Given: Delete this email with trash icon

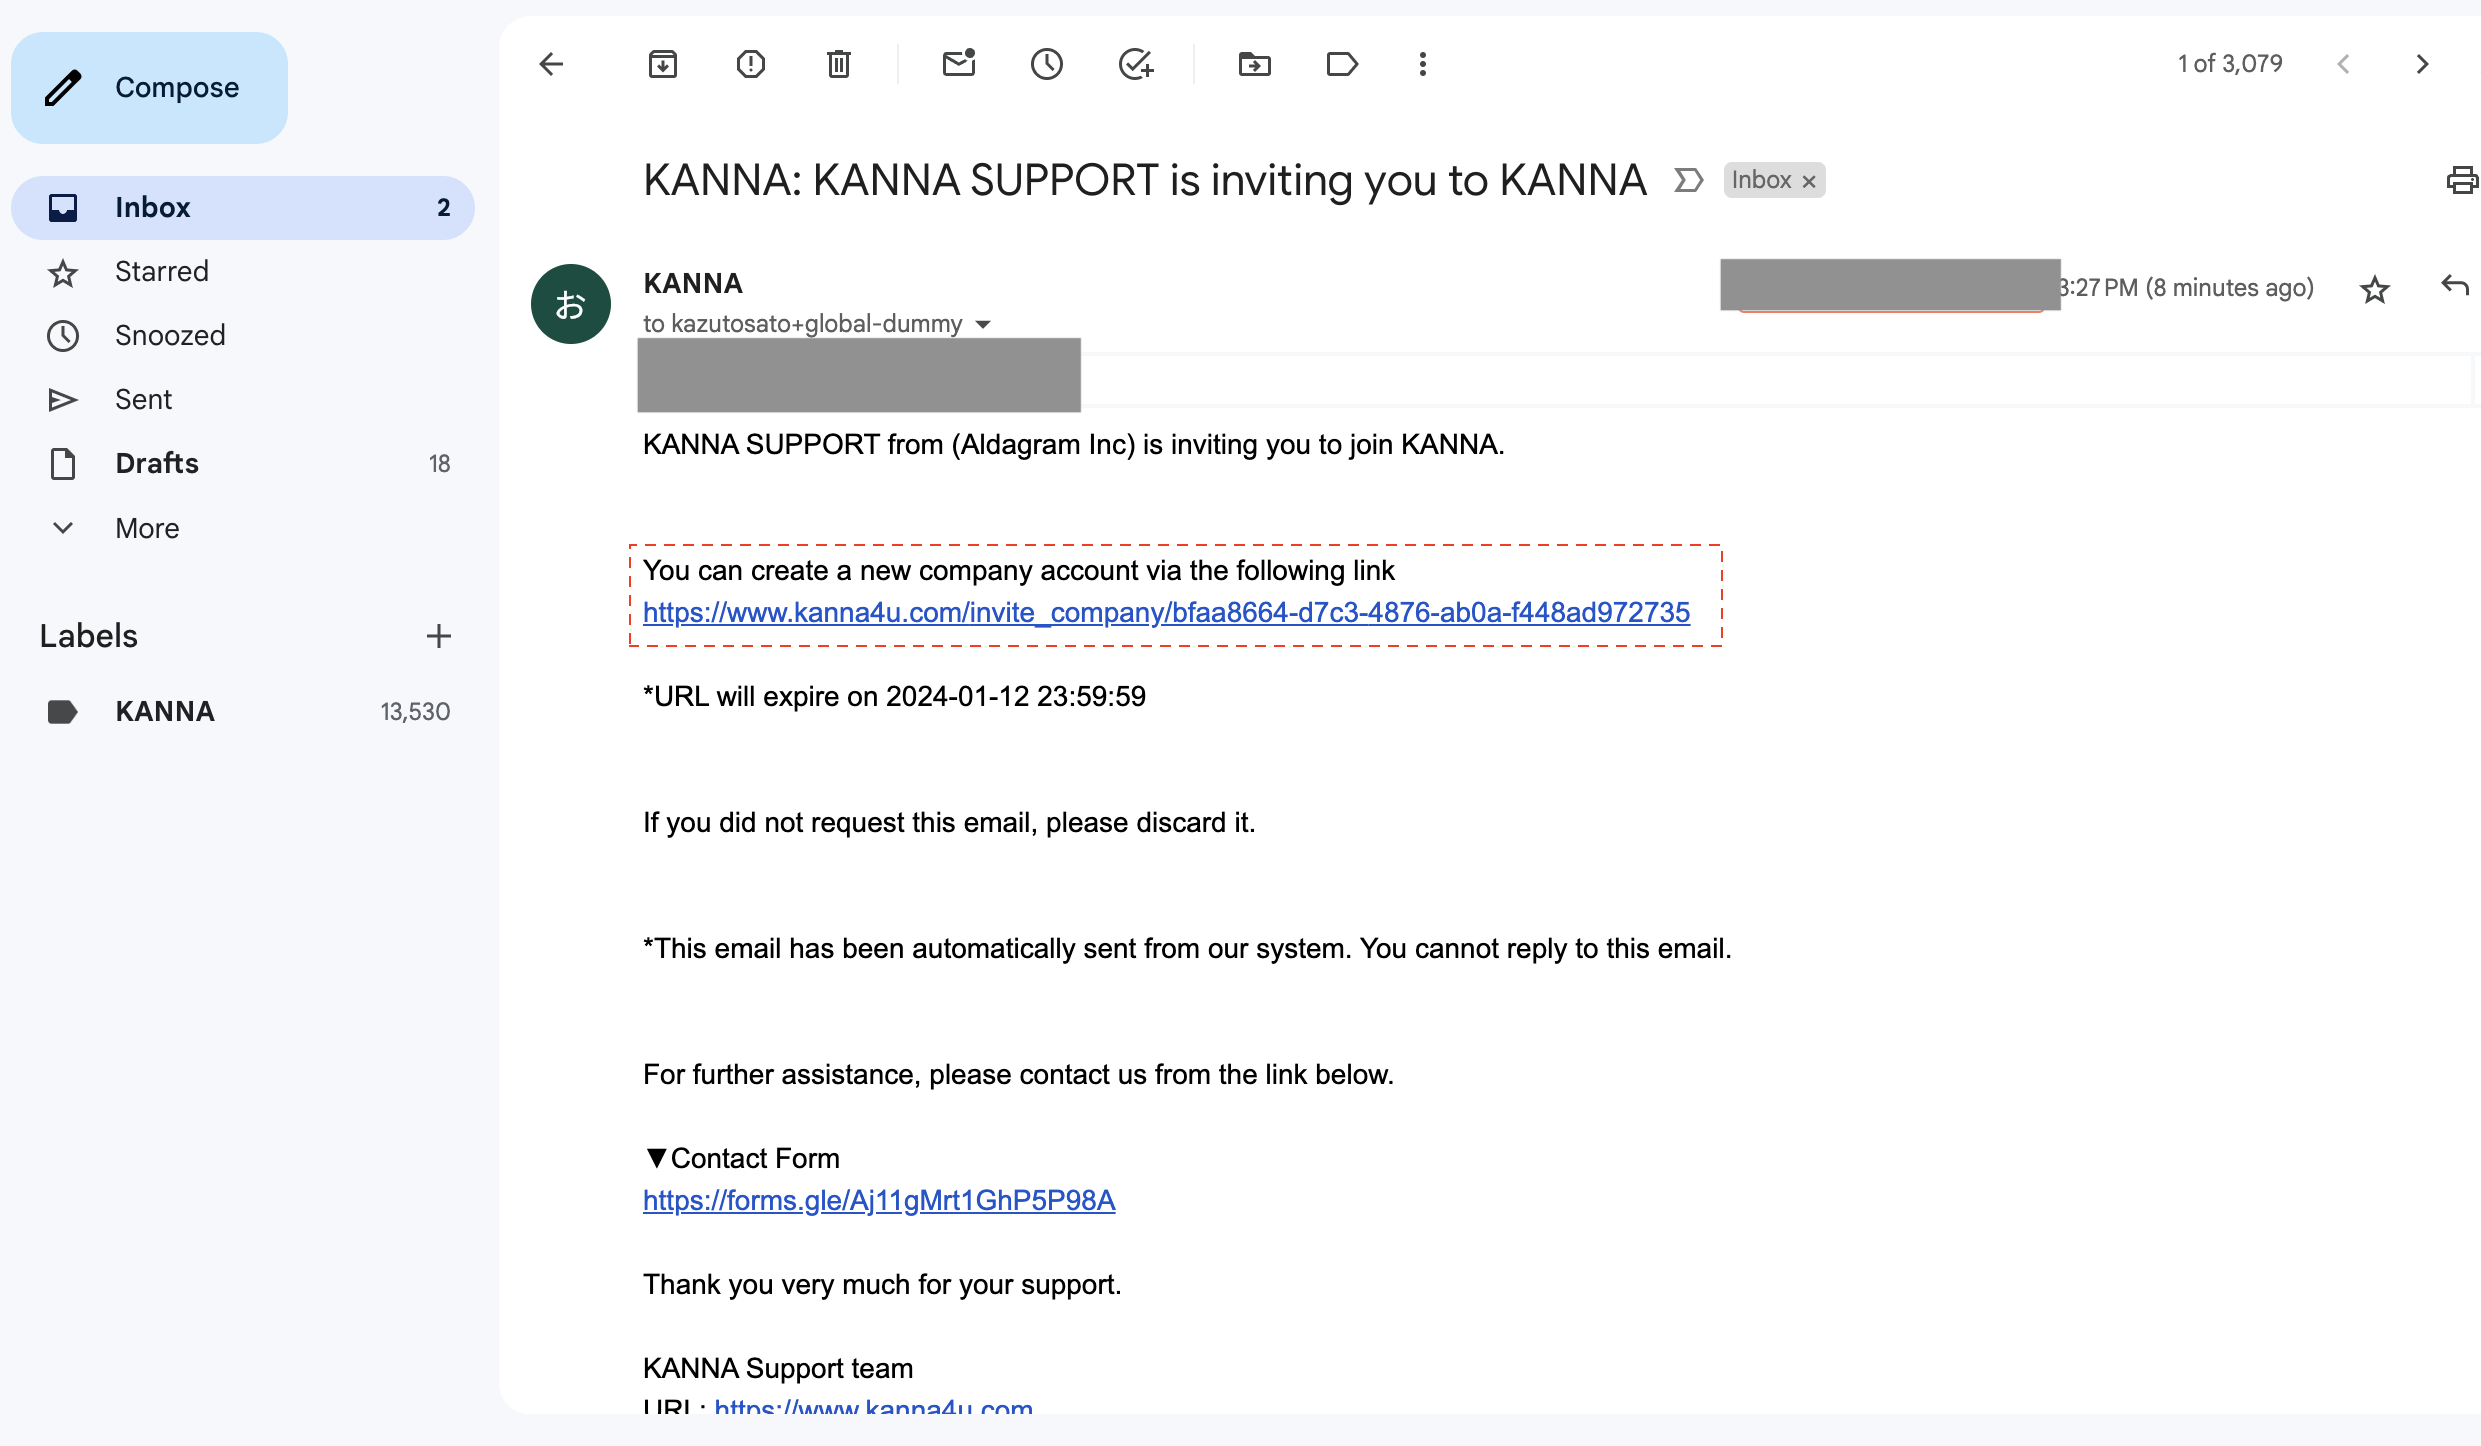Looking at the screenshot, I should [x=838, y=64].
